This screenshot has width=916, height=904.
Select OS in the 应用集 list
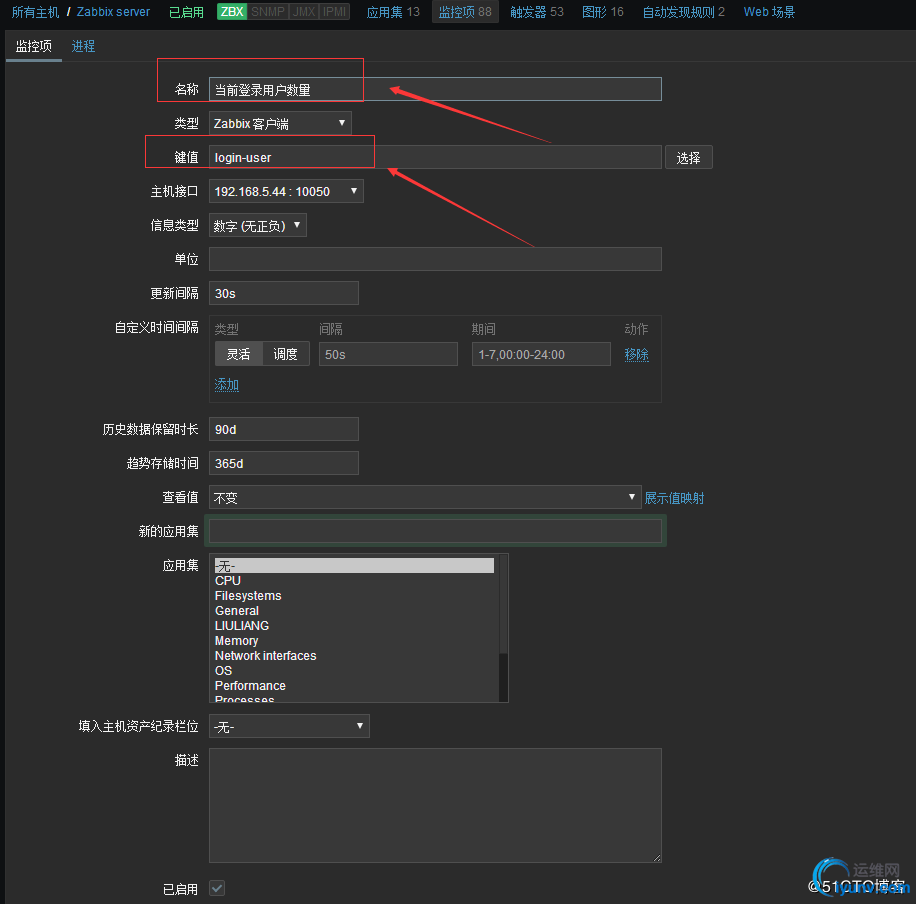[354, 671]
